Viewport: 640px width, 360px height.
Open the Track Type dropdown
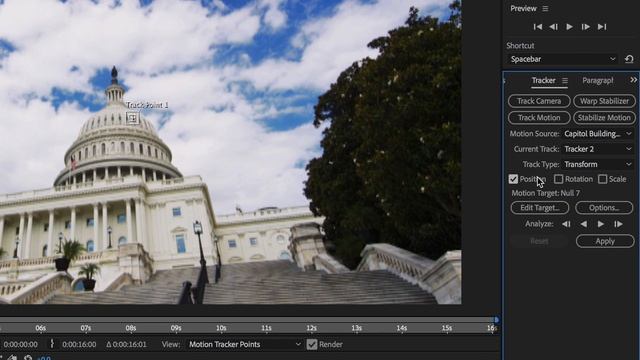click(x=598, y=164)
